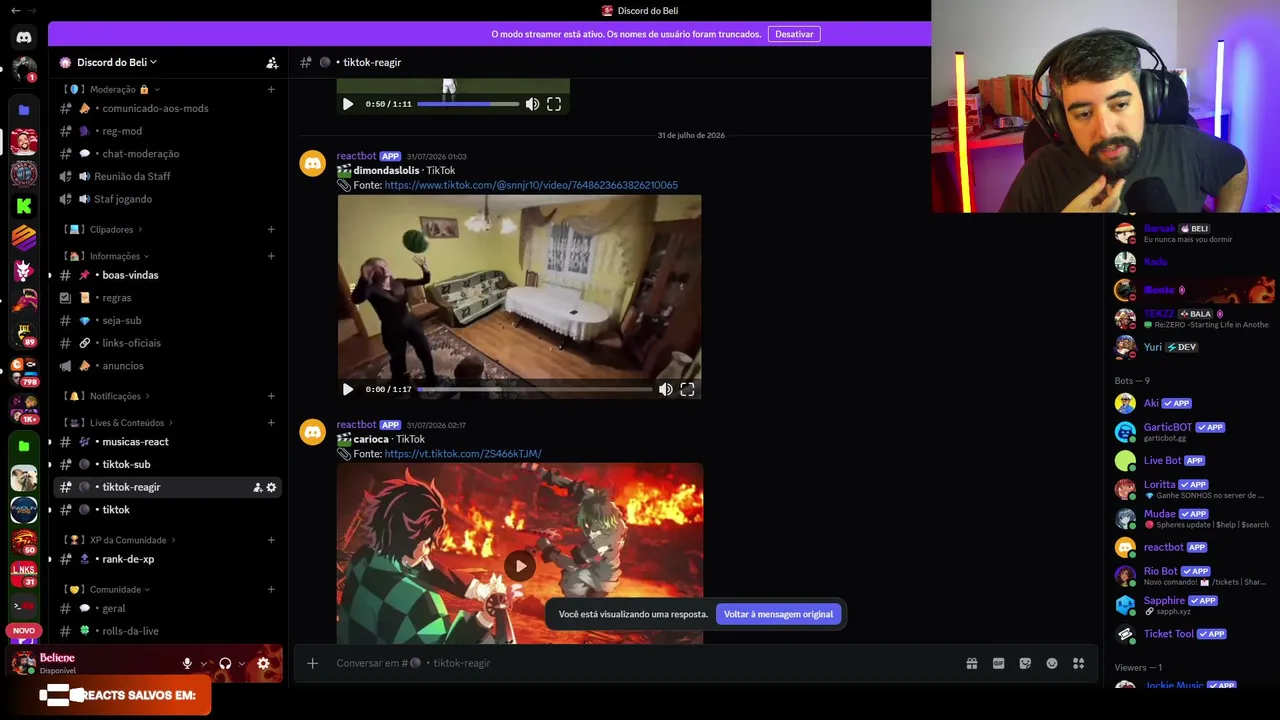Viewport: 1280px width, 720px height.
Task: Deafen with headphones toggle in user panel
Action: click(x=225, y=663)
